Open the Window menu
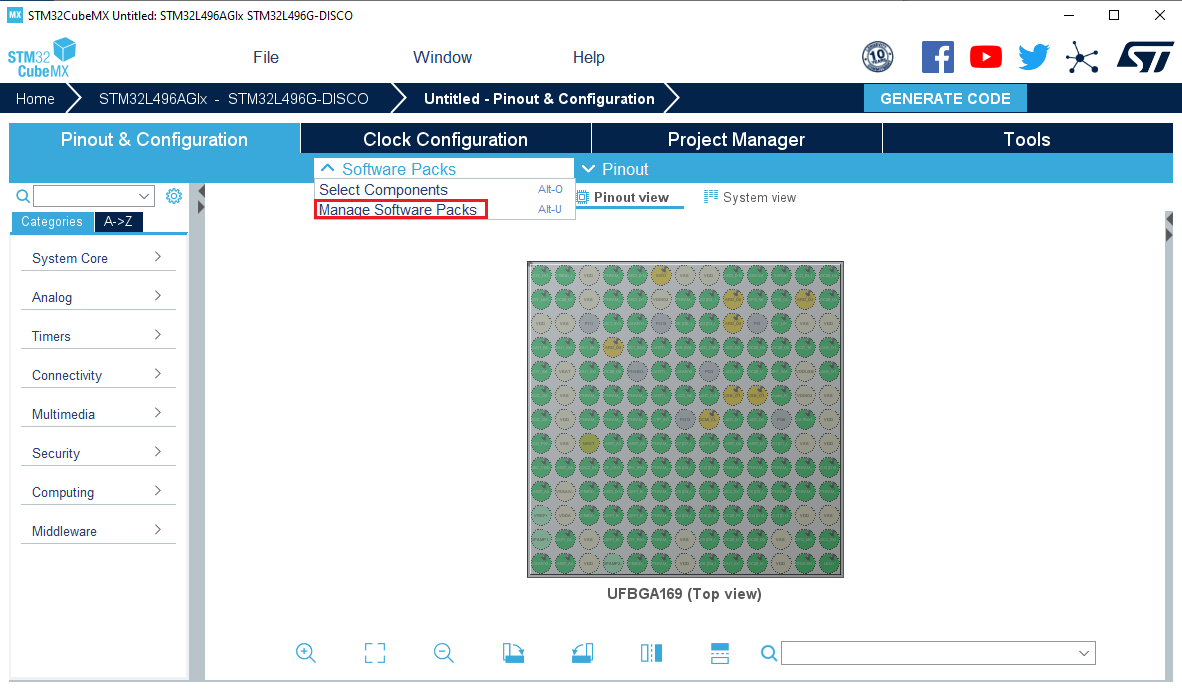The height and width of the screenshot is (691, 1182). point(442,57)
